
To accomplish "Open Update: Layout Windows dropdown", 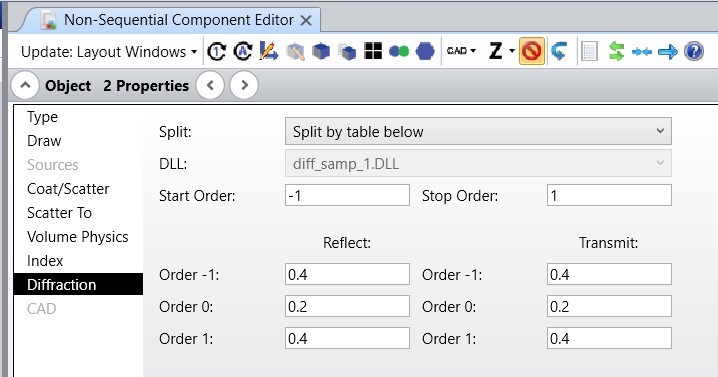I will 109,52.
